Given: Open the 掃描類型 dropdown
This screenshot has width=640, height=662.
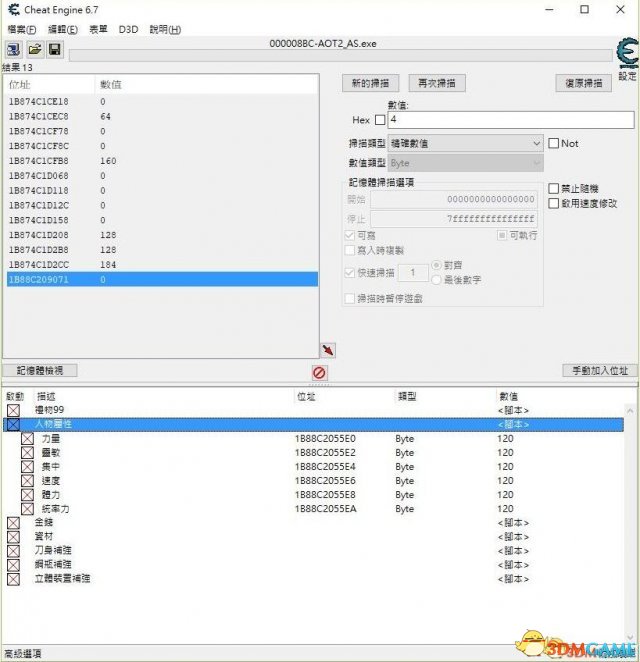Looking at the screenshot, I should (x=465, y=144).
